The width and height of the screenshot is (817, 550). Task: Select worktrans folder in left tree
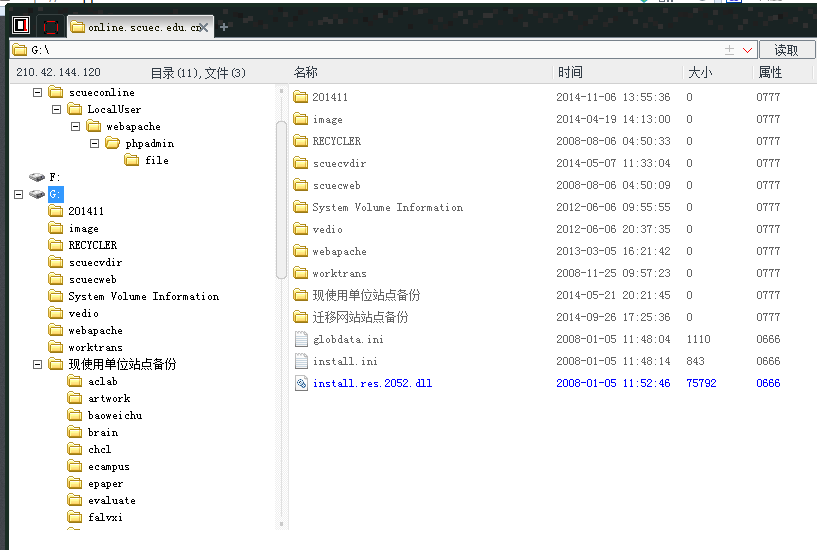point(85,347)
